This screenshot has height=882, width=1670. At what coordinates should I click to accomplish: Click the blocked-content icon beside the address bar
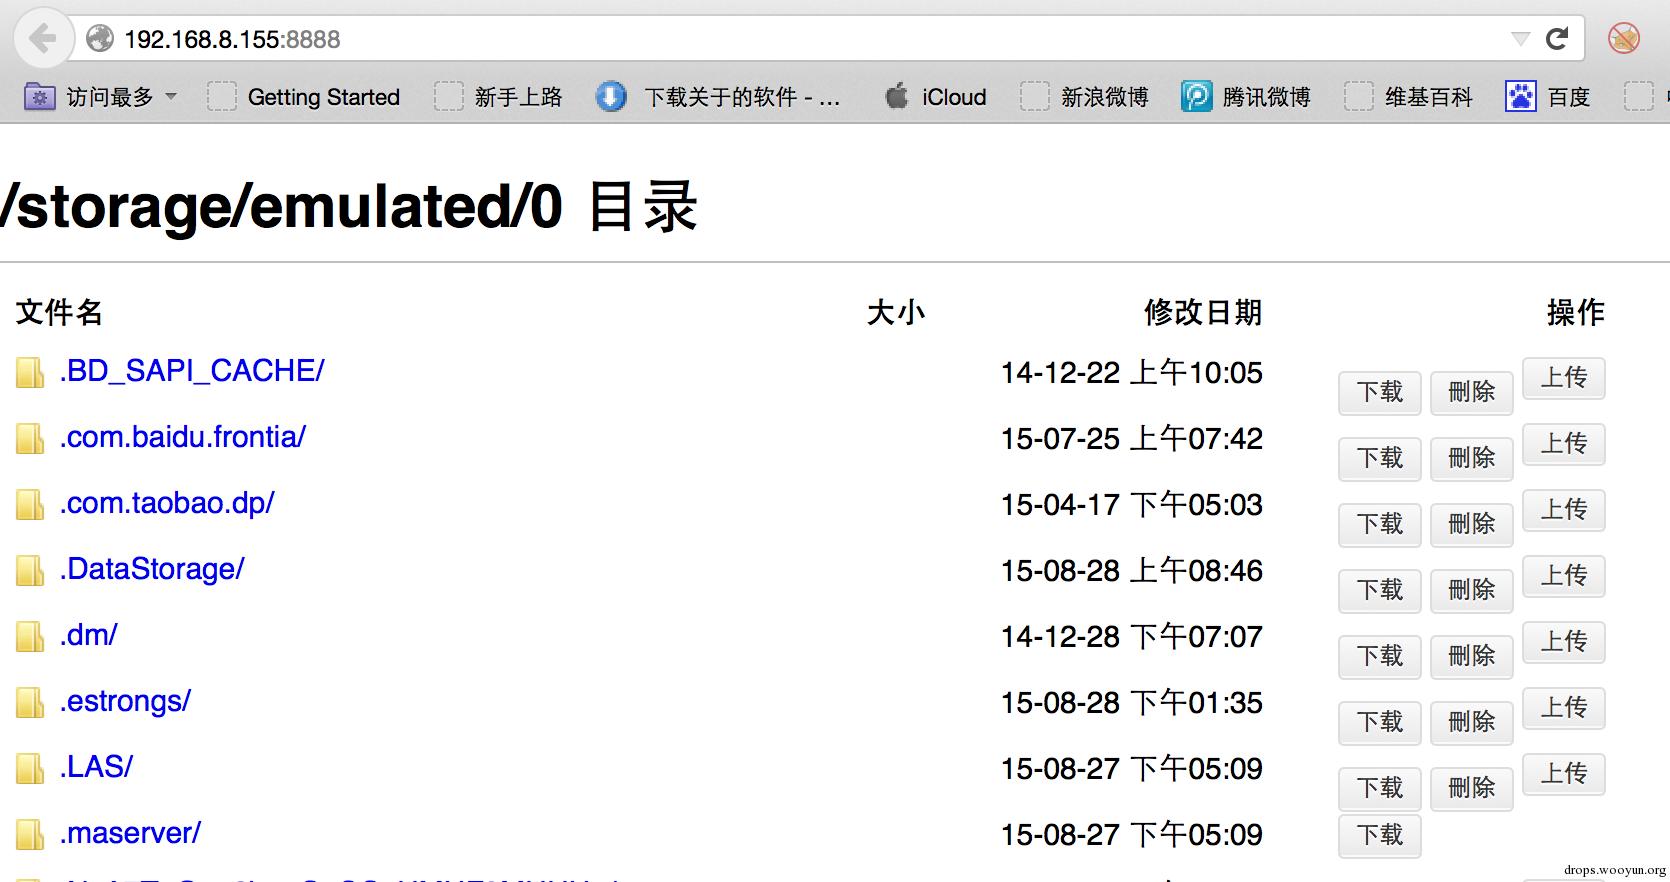[x=1623, y=39]
